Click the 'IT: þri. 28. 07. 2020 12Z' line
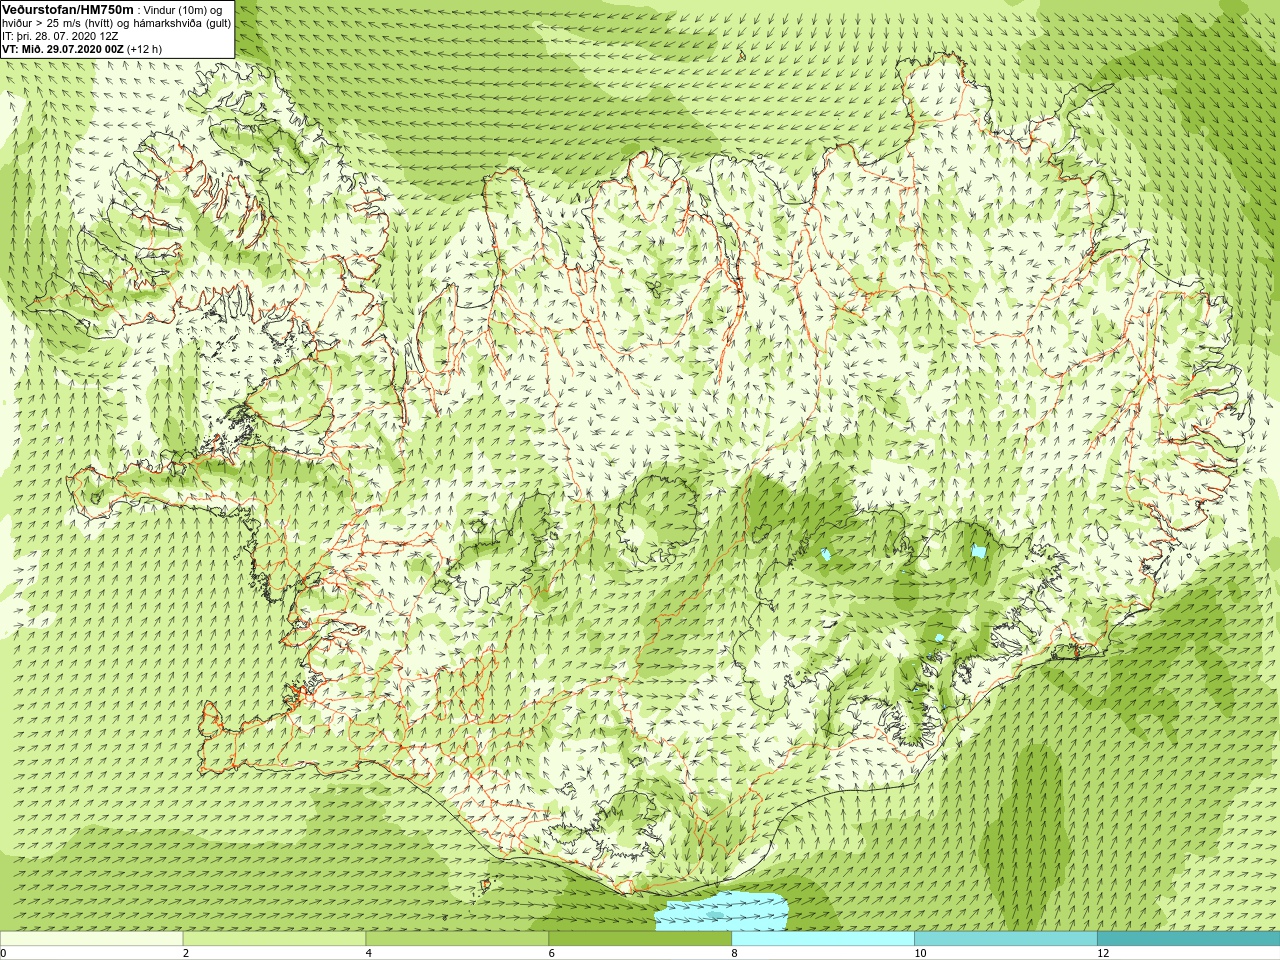Screen dimensions: 1280x960 (x=60, y=35)
